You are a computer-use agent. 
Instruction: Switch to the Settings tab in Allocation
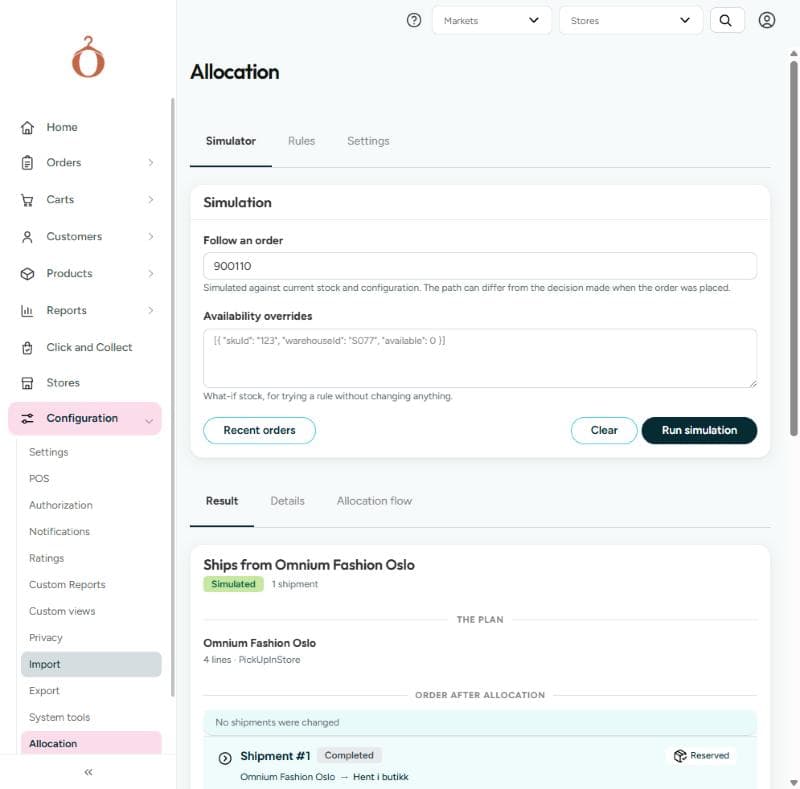[x=368, y=141]
